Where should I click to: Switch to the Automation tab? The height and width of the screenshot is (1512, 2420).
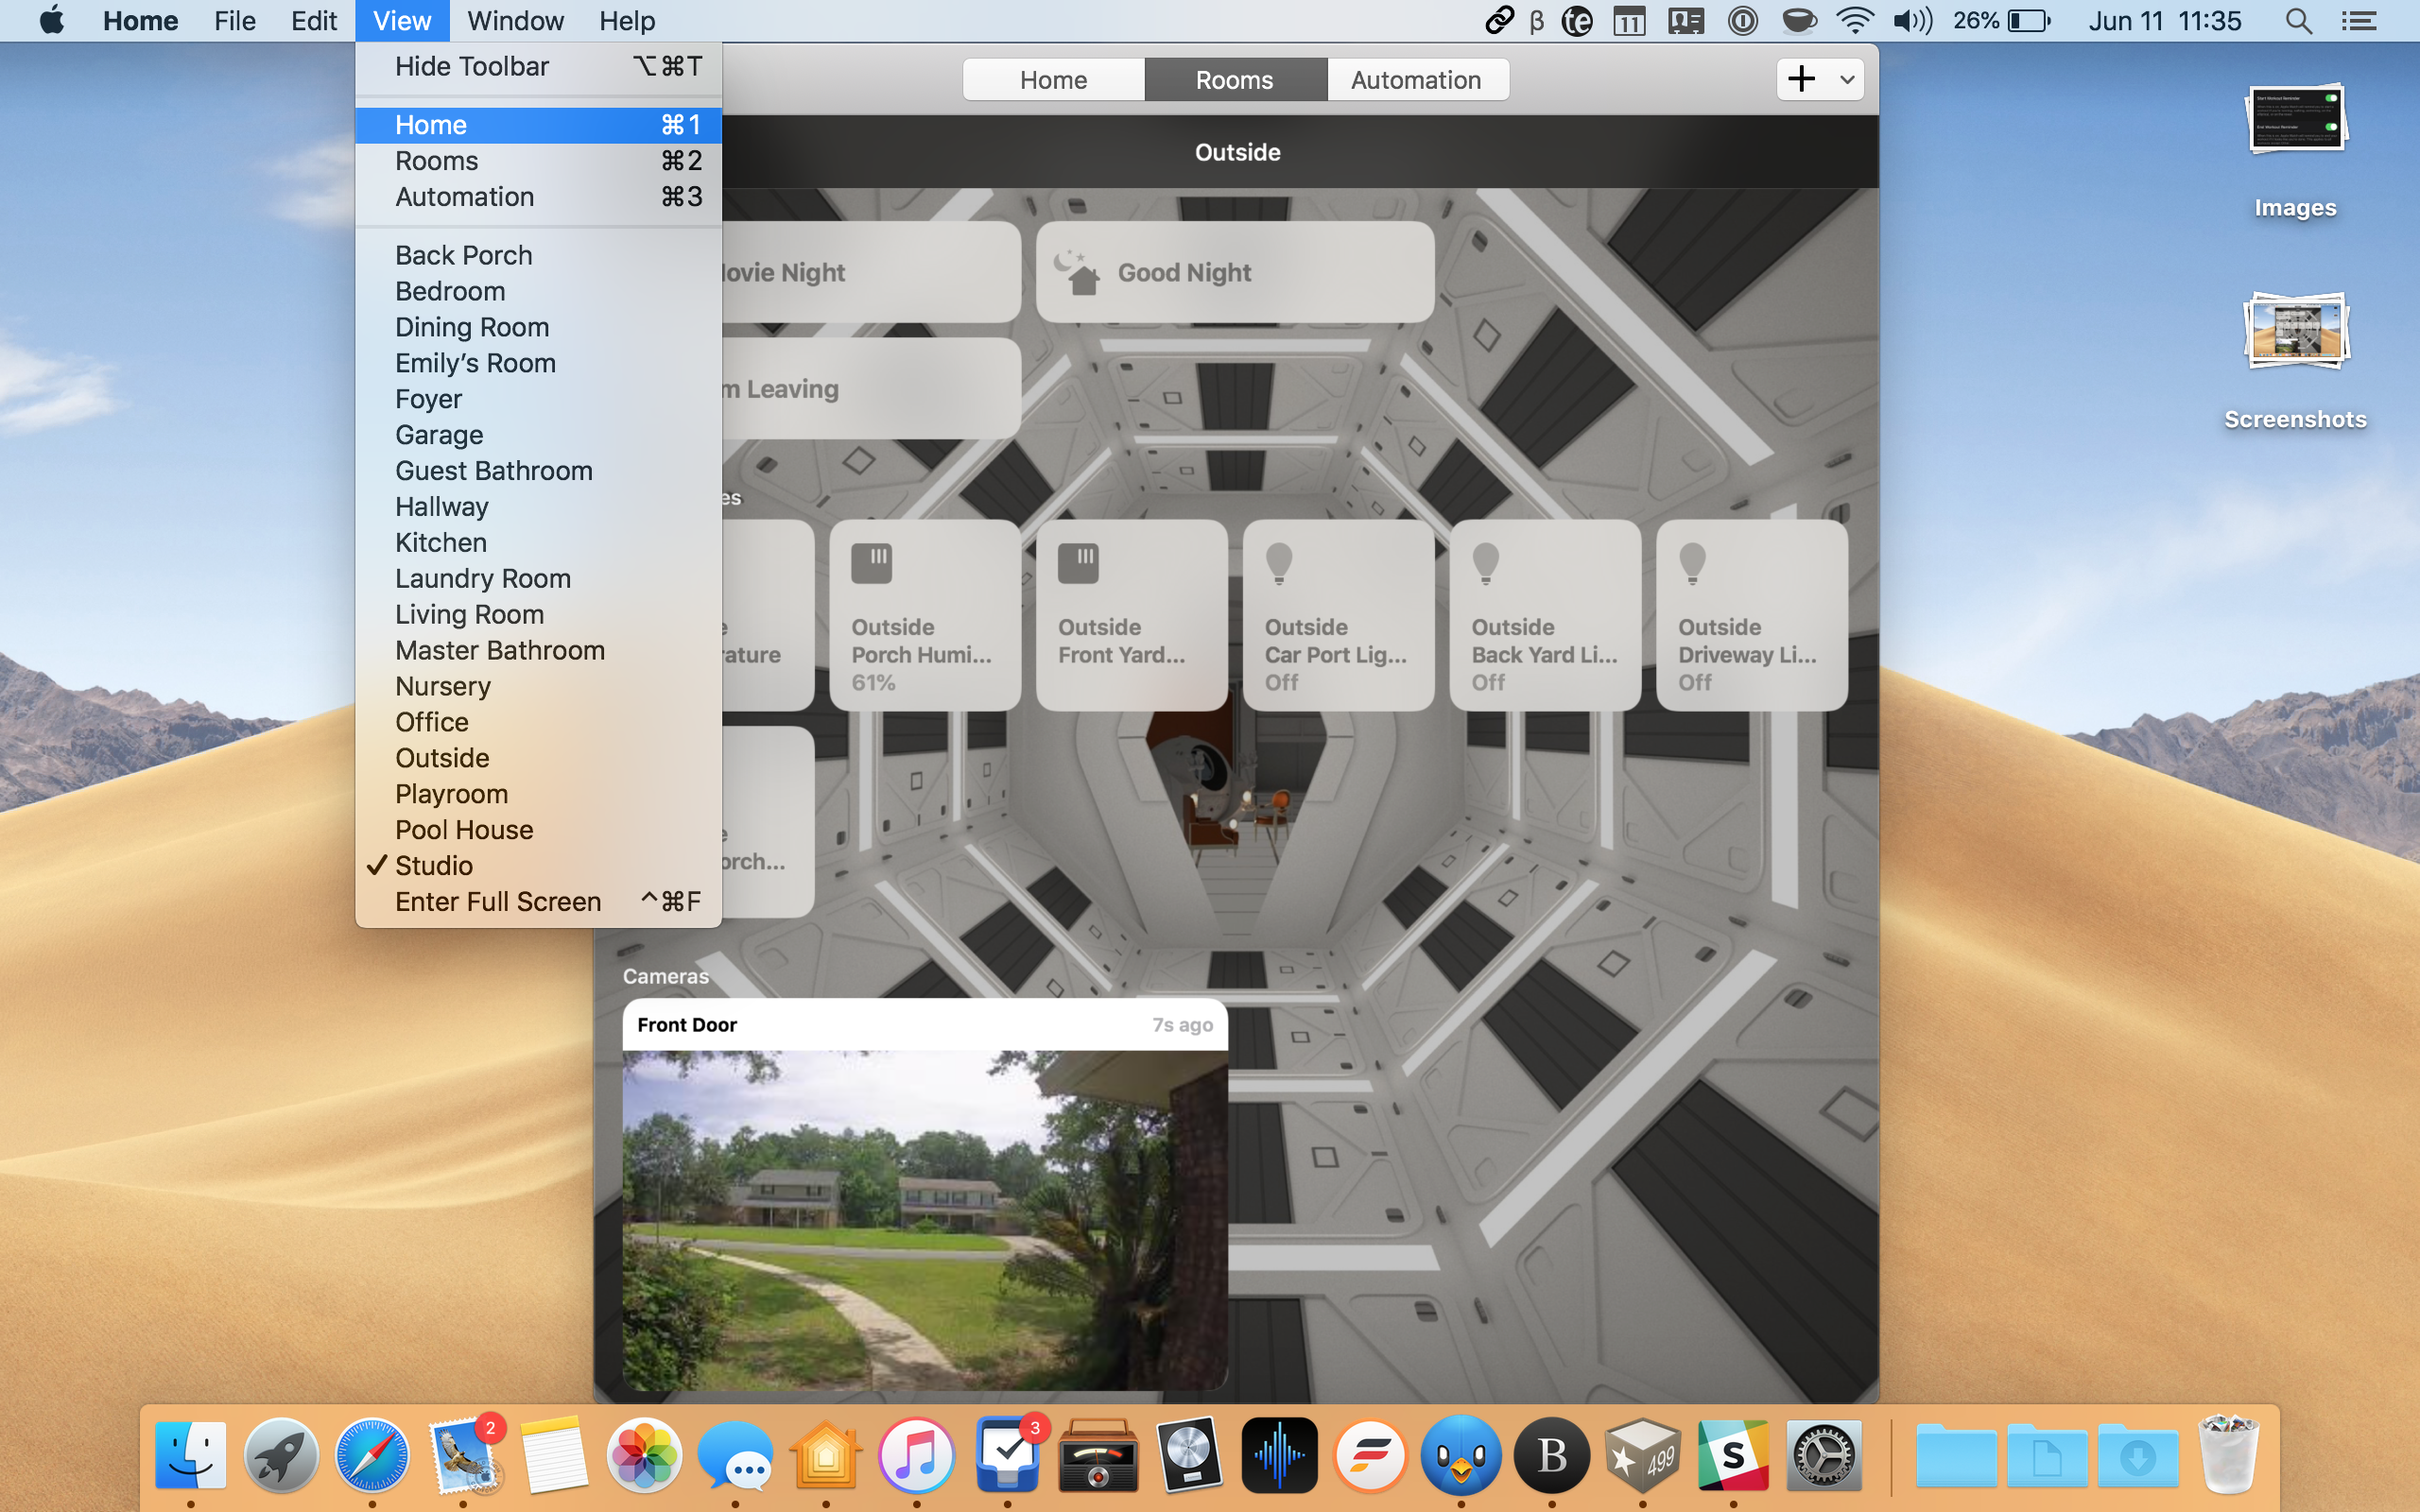1415,80
